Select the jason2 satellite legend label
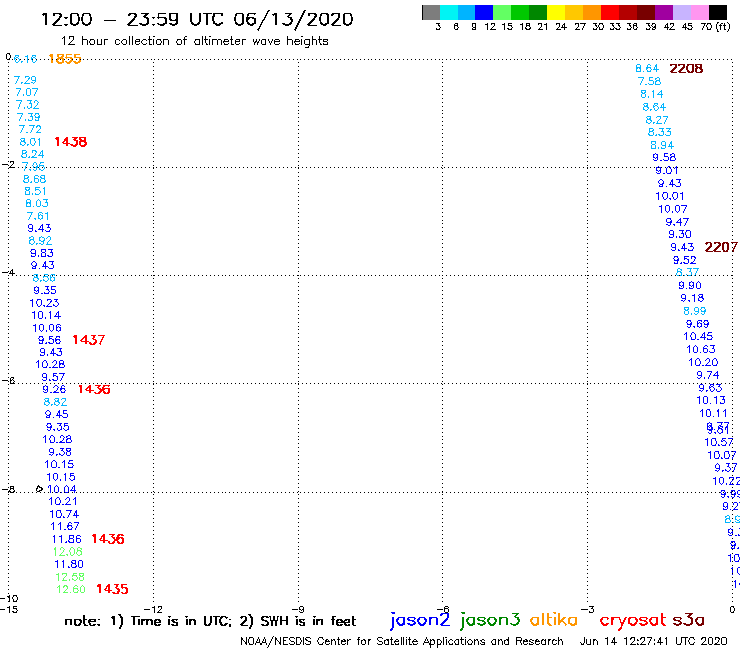740x650 pixels. (420, 620)
